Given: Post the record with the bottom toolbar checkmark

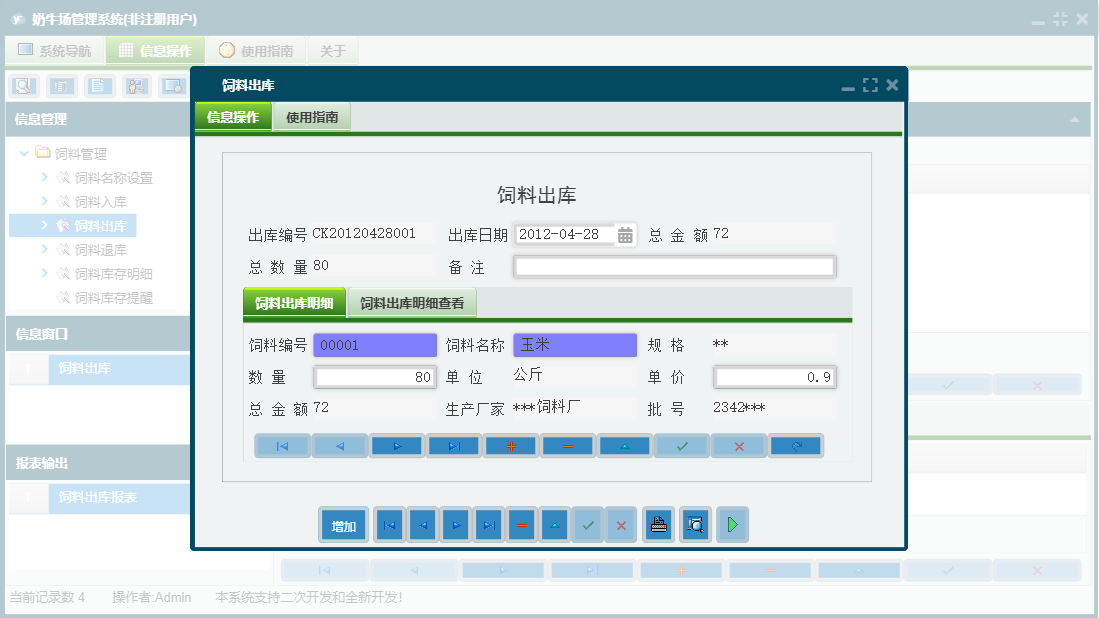Looking at the screenshot, I should 588,525.
